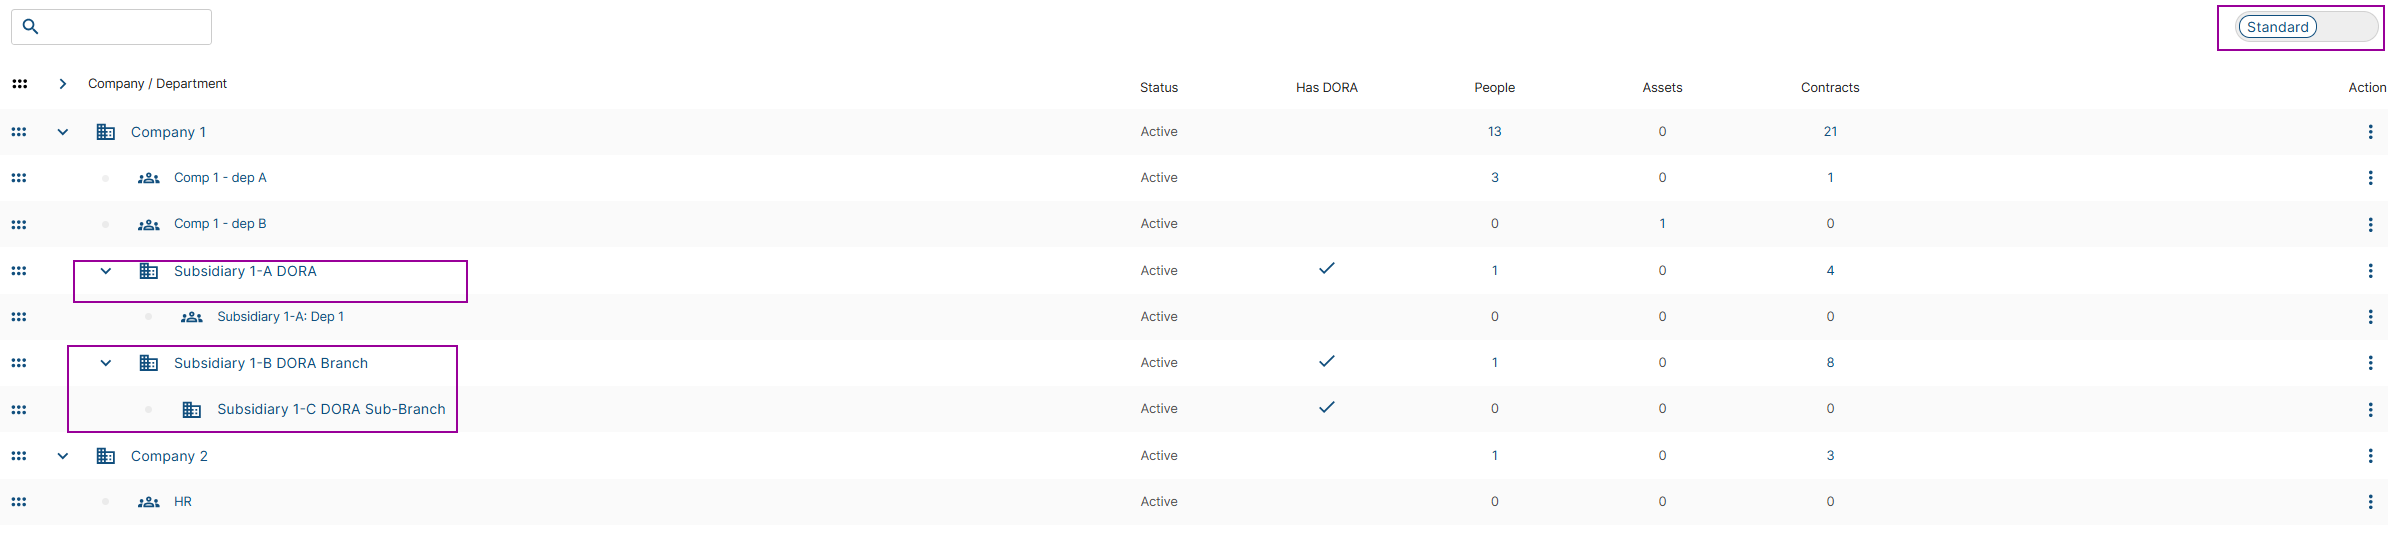The image size is (2388, 539).
Task: Click Has DORA checkmark for Subsidiary 1-C Sub-Branch
Action: (1327, 407)
